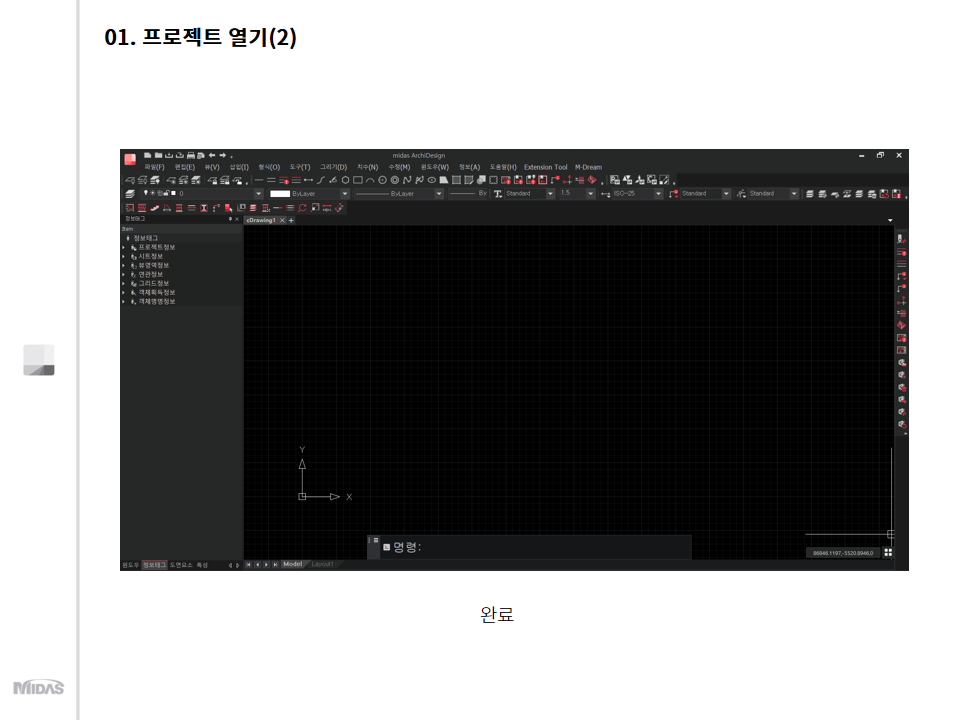Add a new drawing tab with plus button

coord(291,220)
